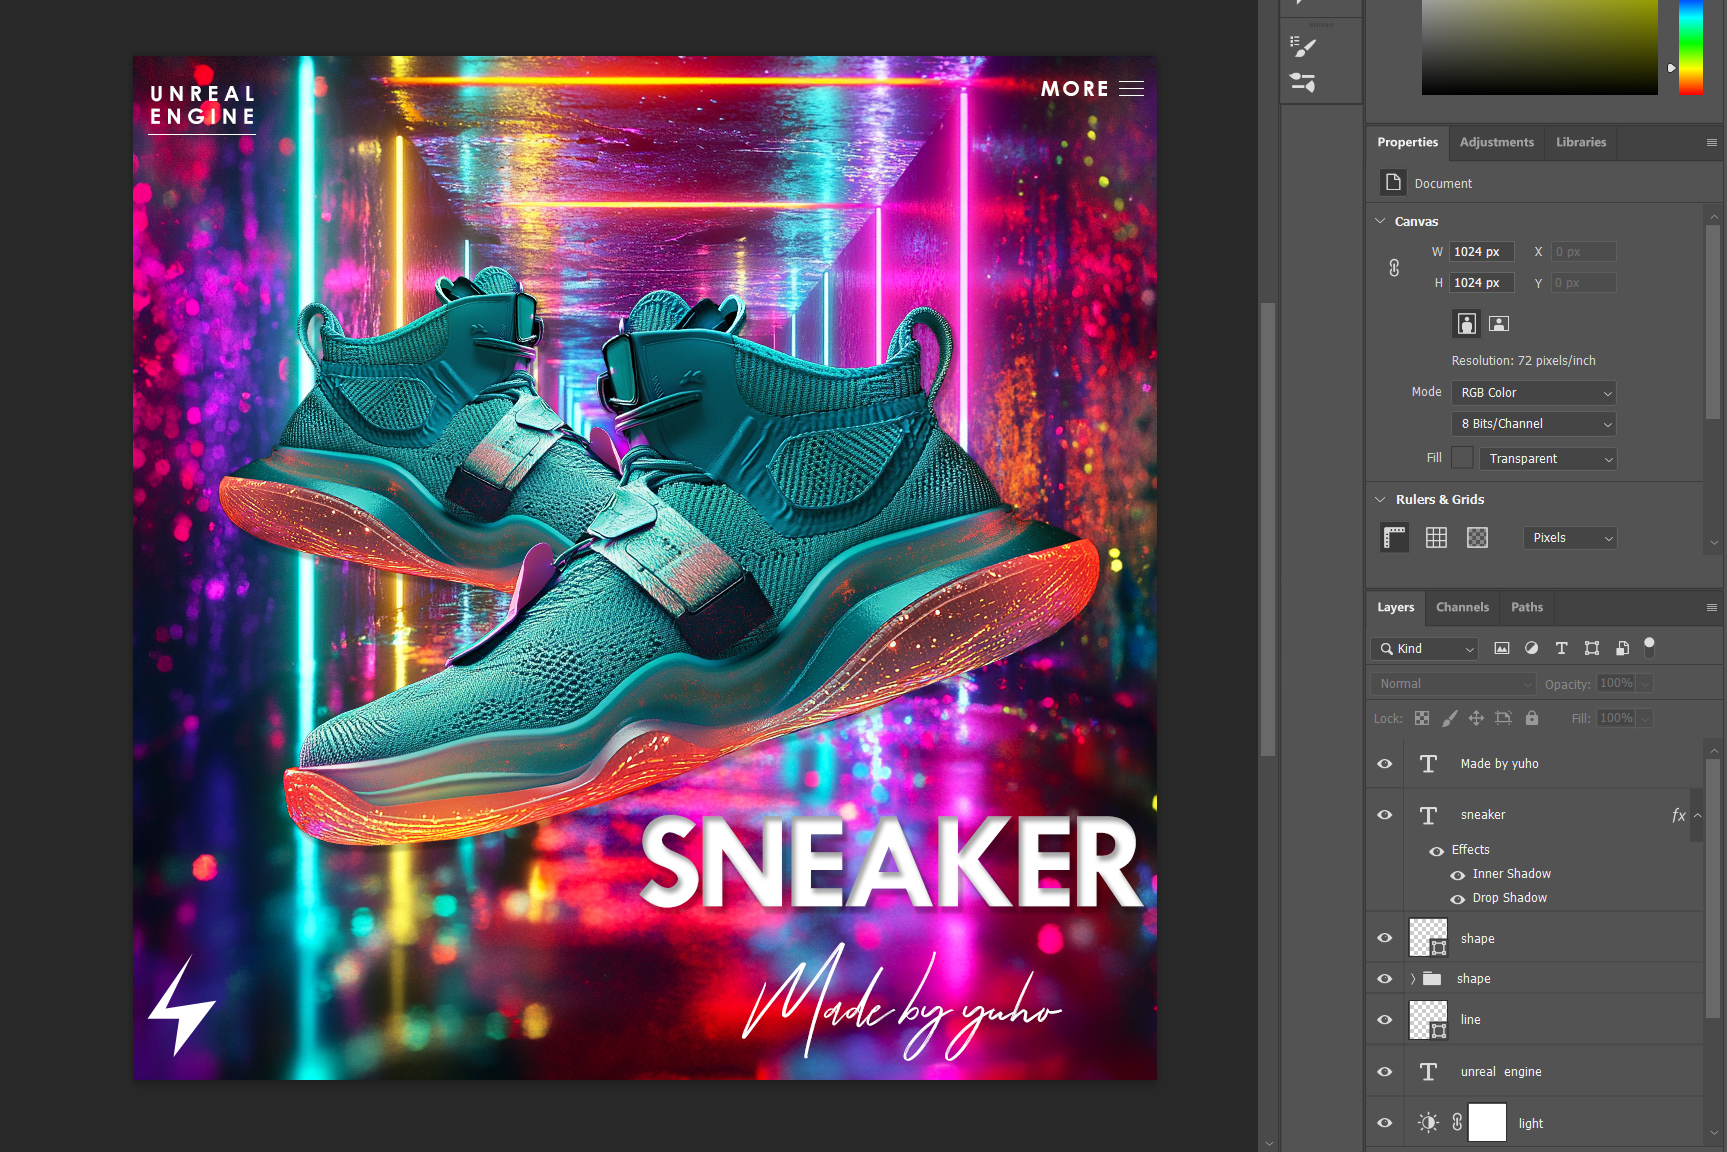The height and width of the screenshot is (1152, 1727).
Task: Switch to the Channels tab
Action: point(1462,607)
